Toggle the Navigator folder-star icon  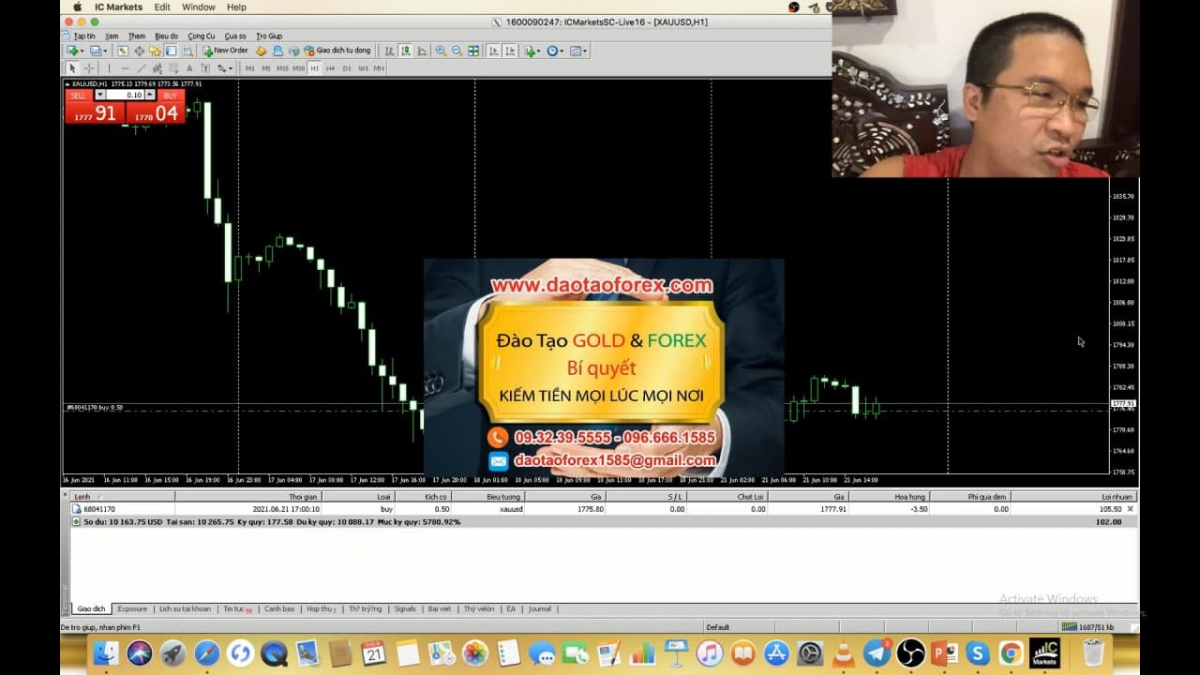click(155, 50)
